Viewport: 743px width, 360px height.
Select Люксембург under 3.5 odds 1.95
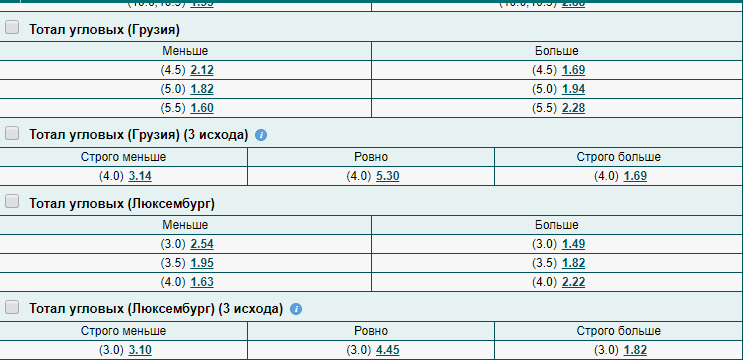202,263
